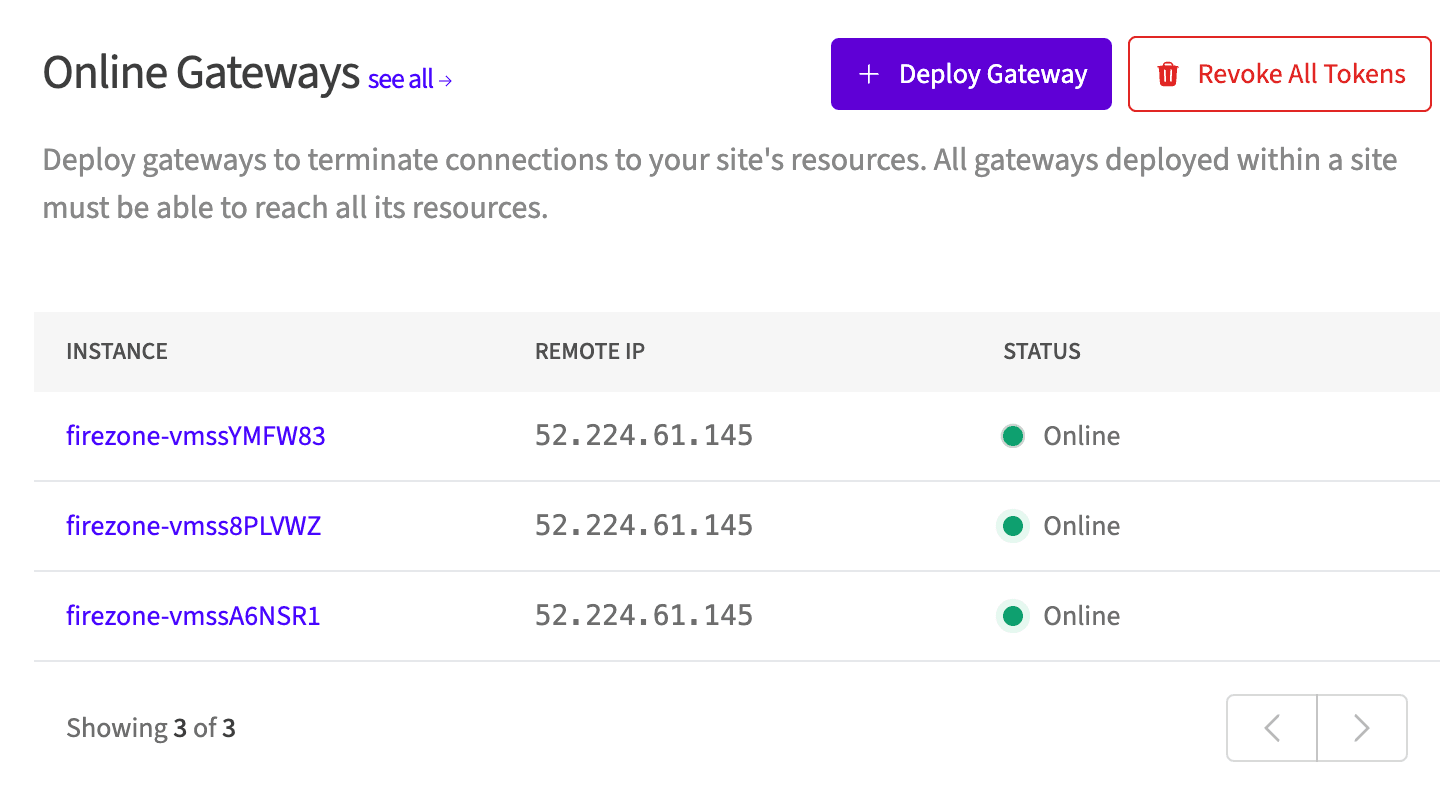Click the STATUS column header
Screen dimensions: 1456x798
pyautogui.click(x=1041, y=351)
